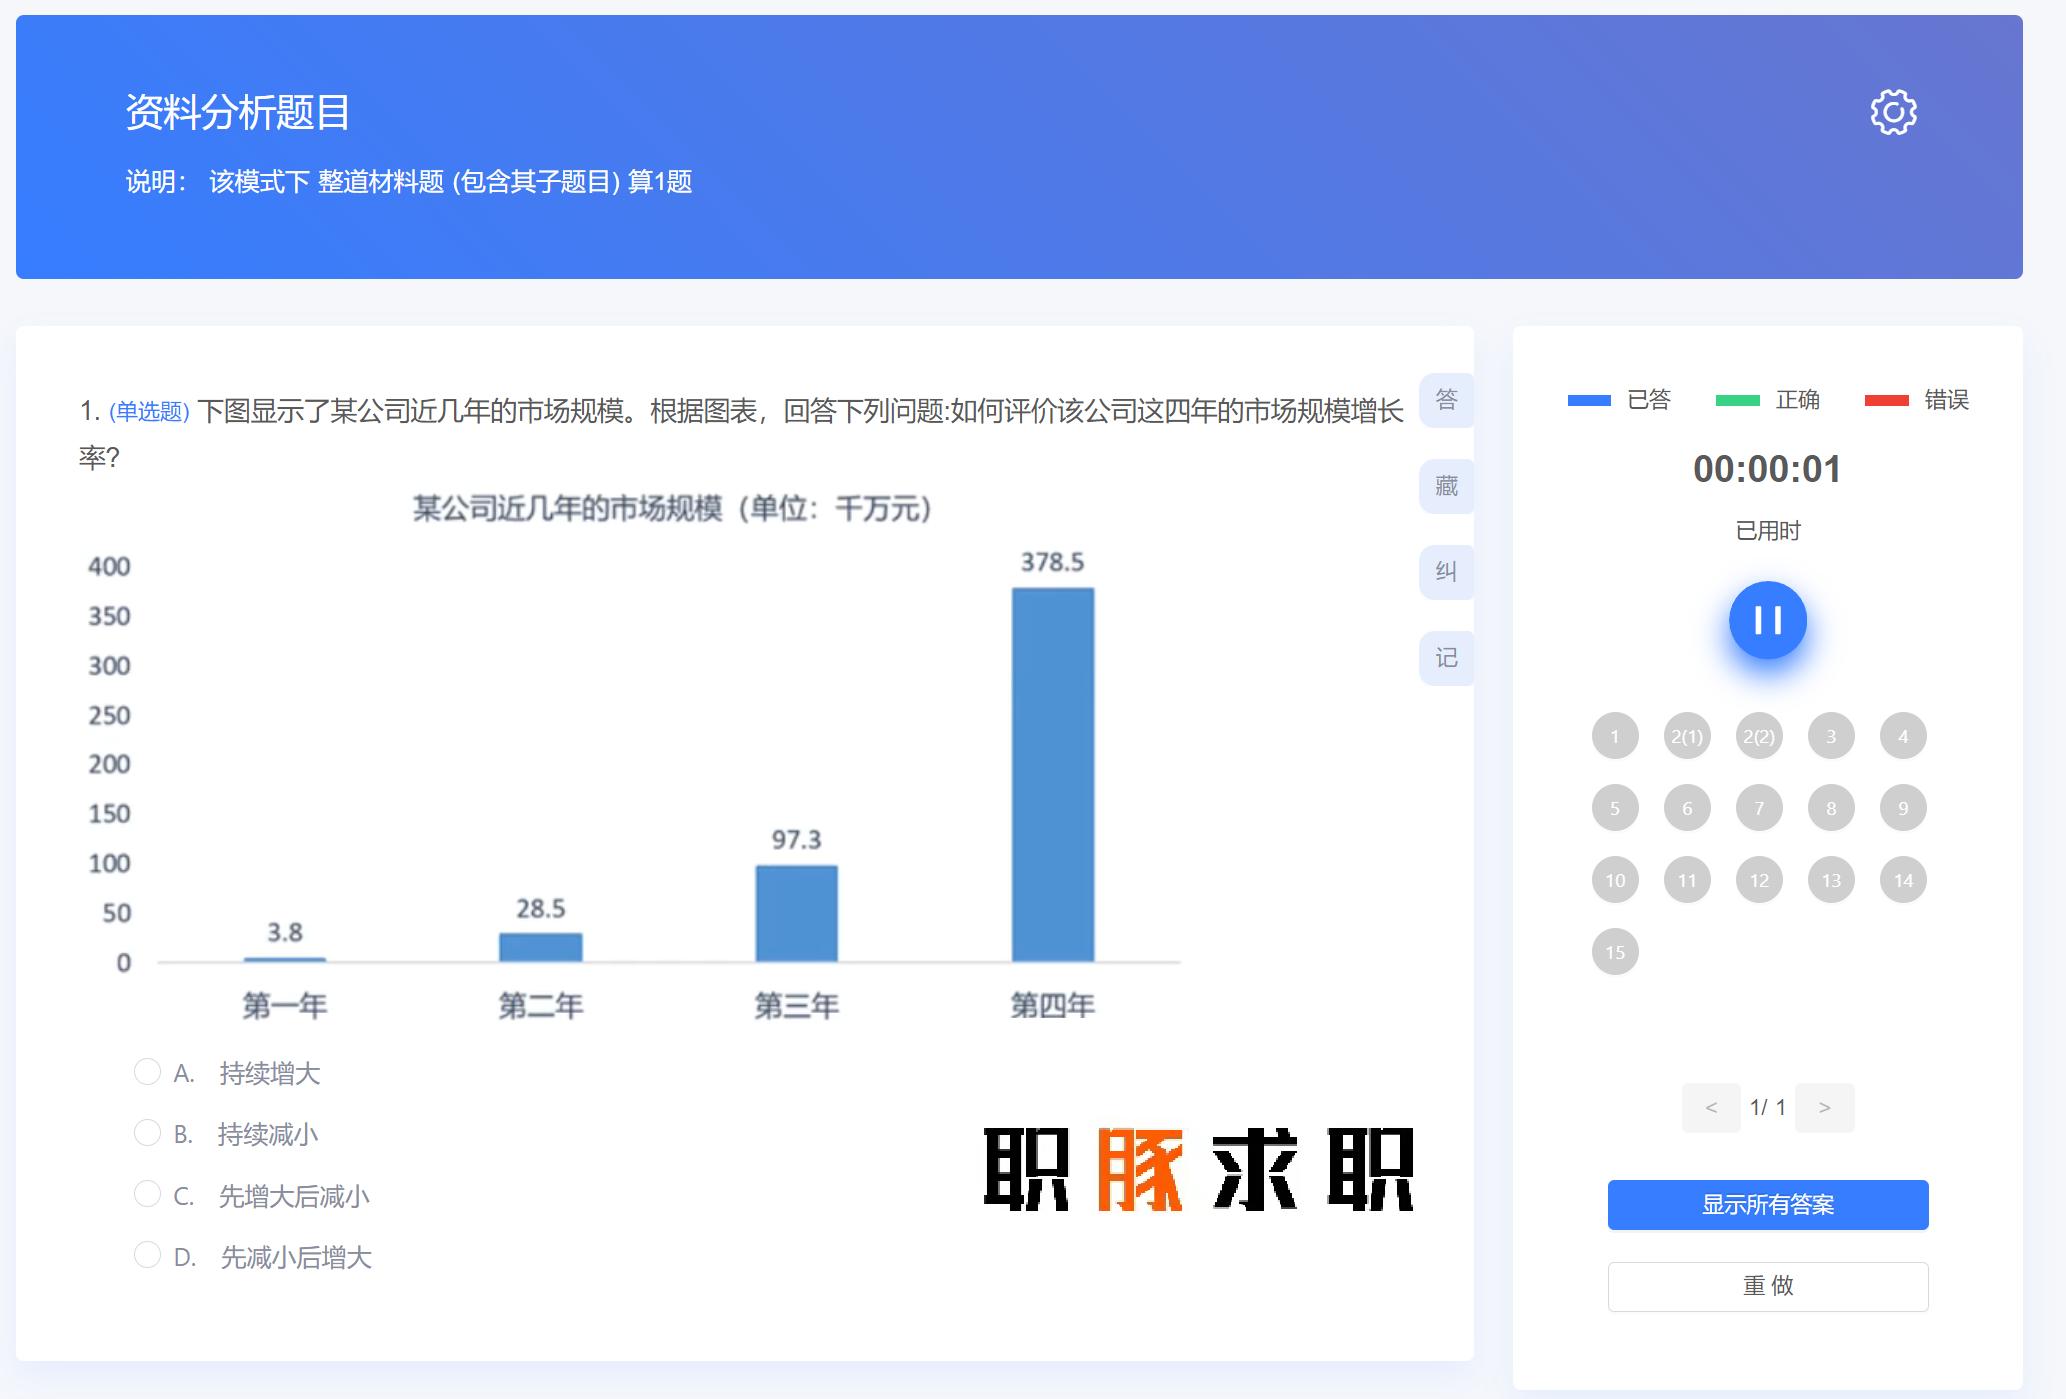Click the green 正确 legend swatch
The width and height of the screenshot is (2066, 1399).
click(1737, 400)
